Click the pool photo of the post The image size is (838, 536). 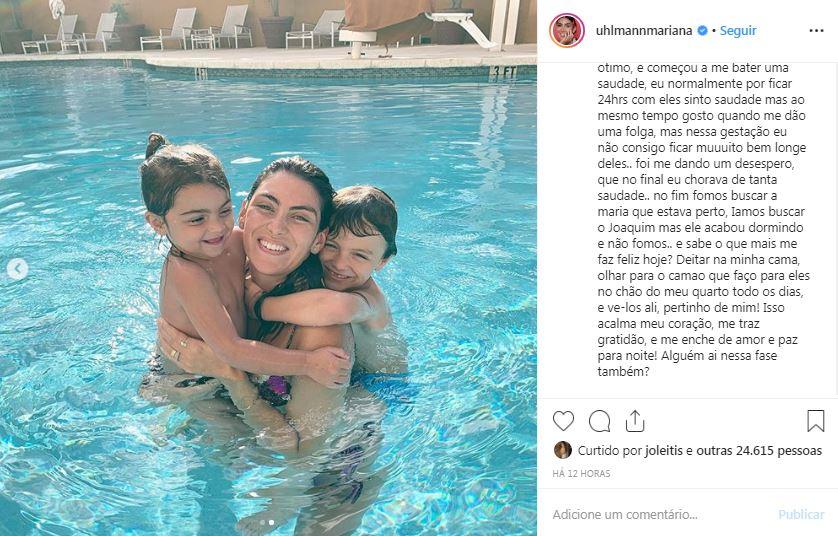[x=268, y=268]
